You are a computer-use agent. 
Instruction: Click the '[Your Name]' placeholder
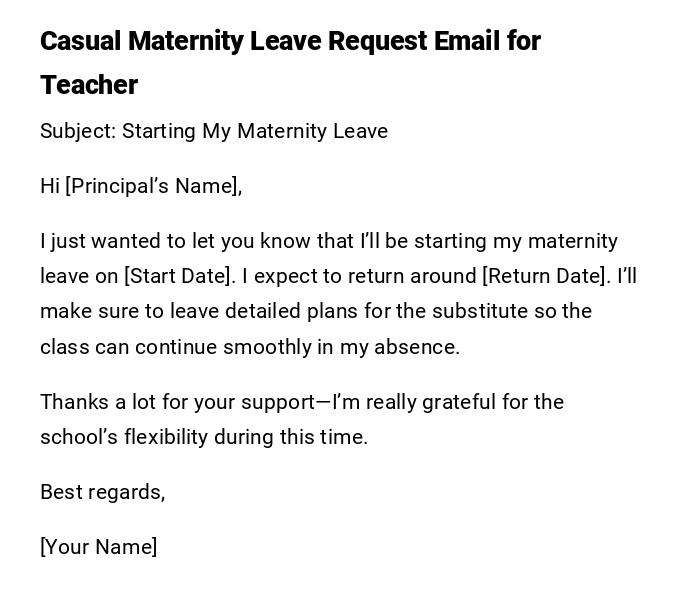point(99,547)
